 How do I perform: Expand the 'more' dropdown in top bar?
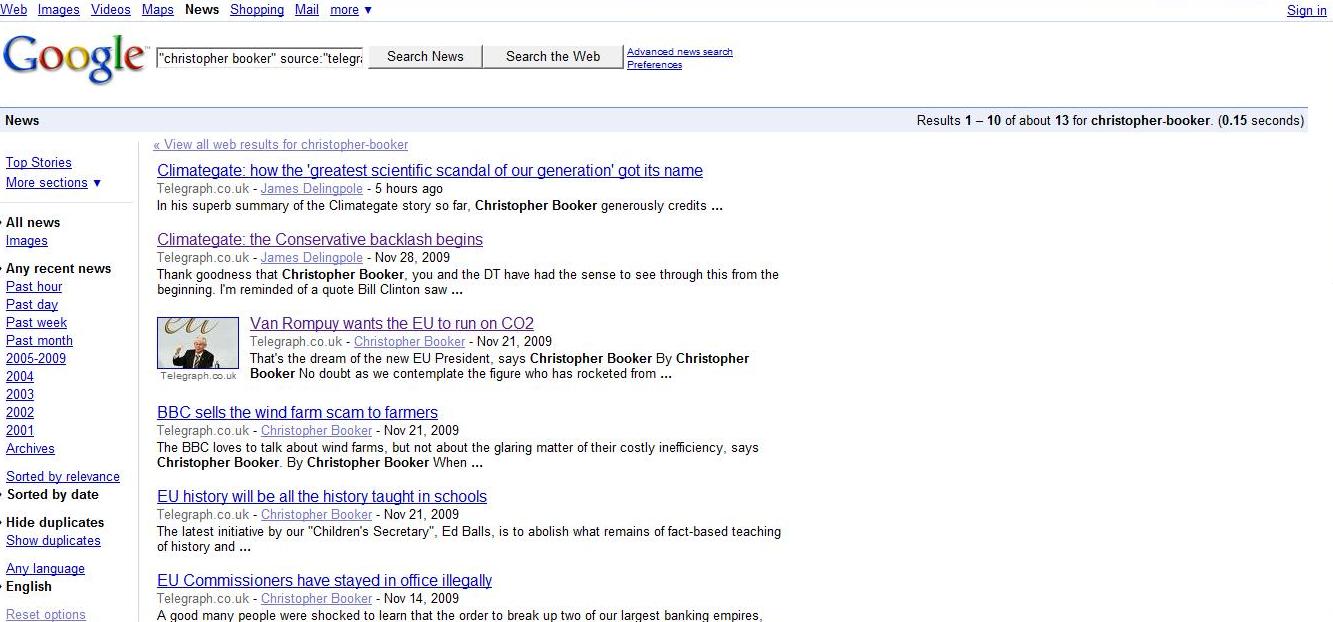coord(351,9)
